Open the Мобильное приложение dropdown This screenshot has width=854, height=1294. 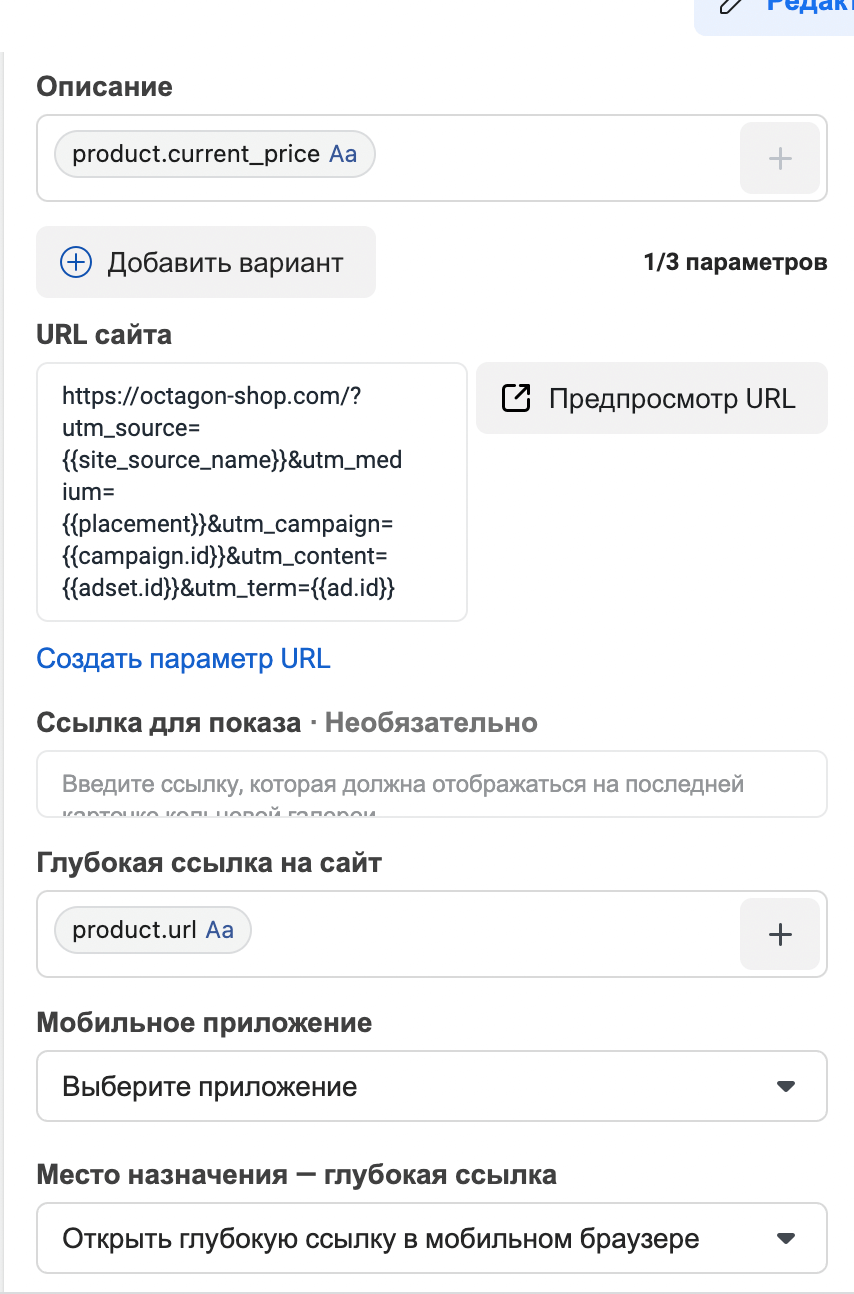(x=430, y=1086)
